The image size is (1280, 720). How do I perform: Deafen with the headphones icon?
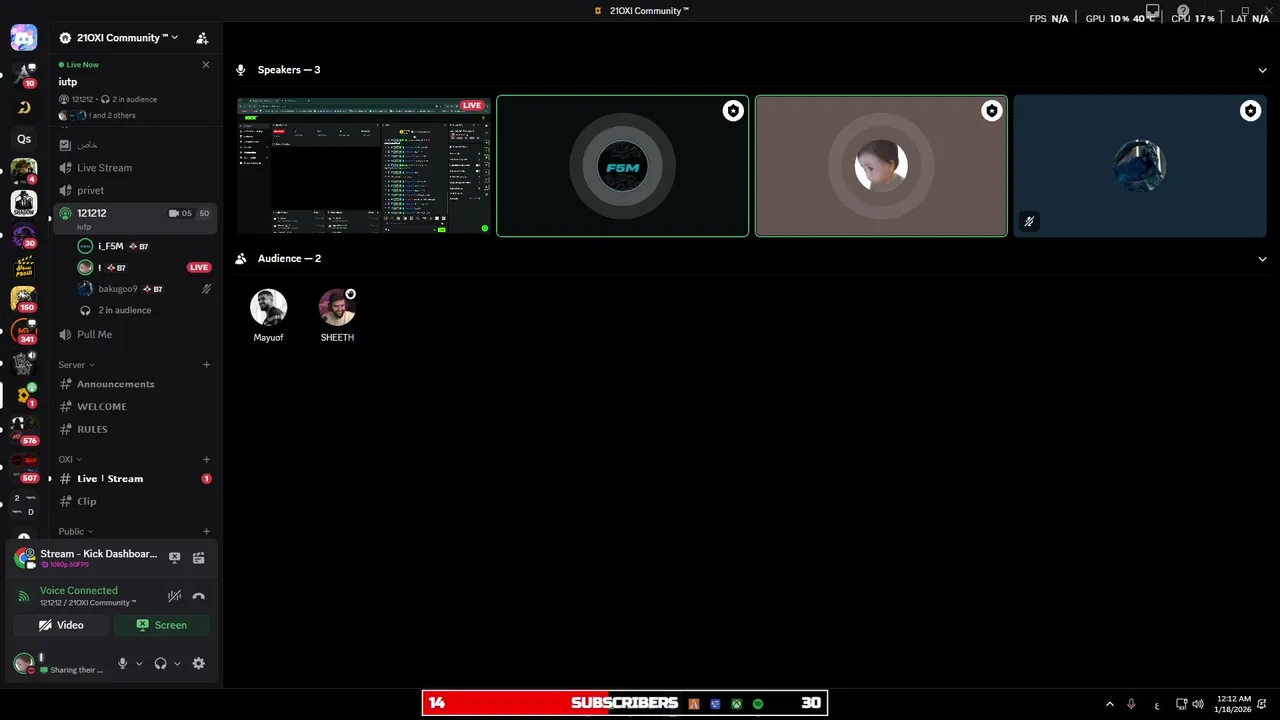tap(160, 663)
